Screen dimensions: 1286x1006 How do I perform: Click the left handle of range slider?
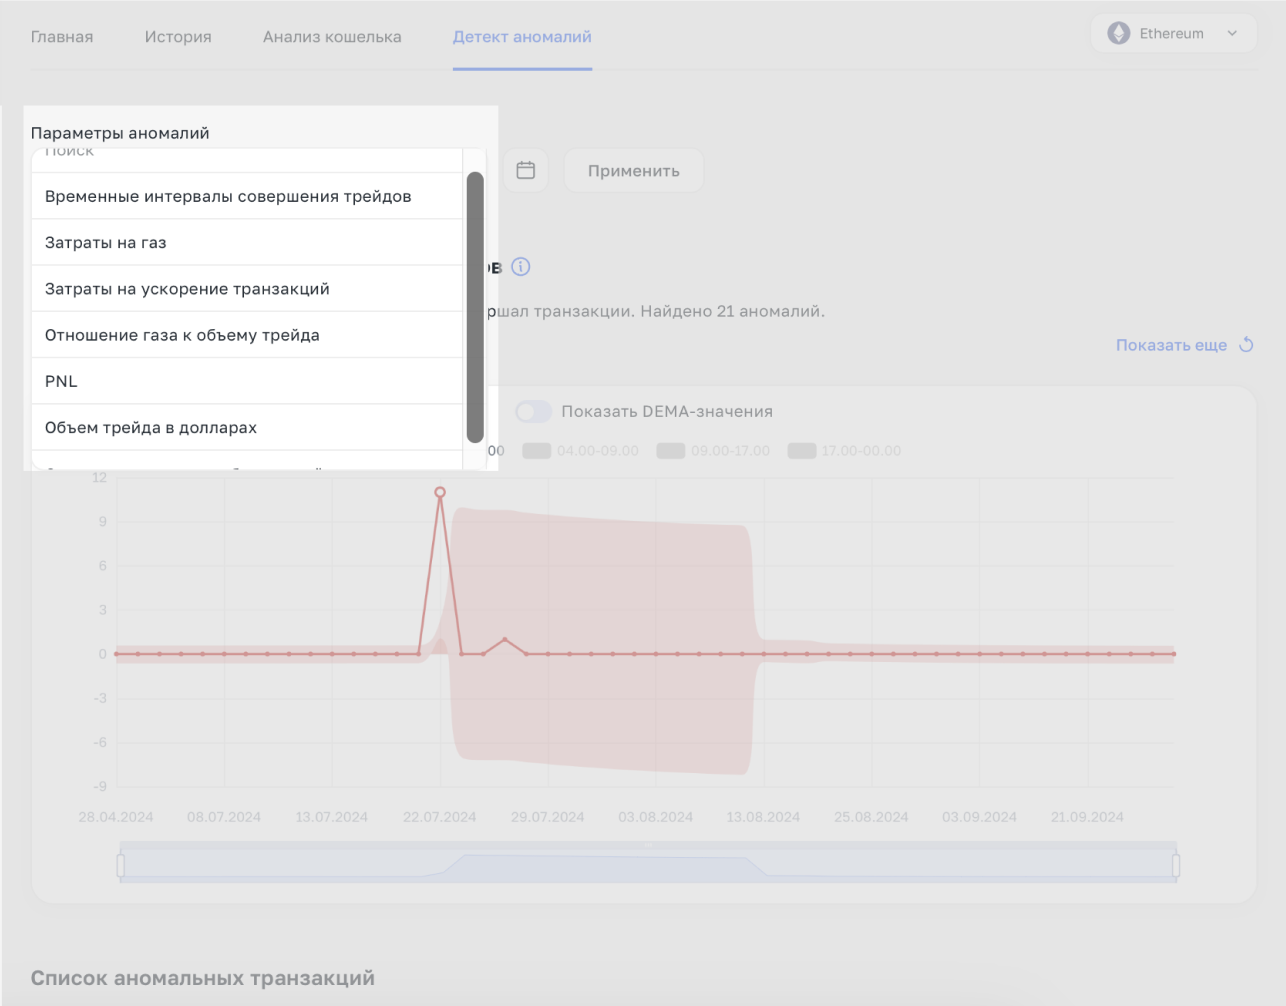[121, 865]
